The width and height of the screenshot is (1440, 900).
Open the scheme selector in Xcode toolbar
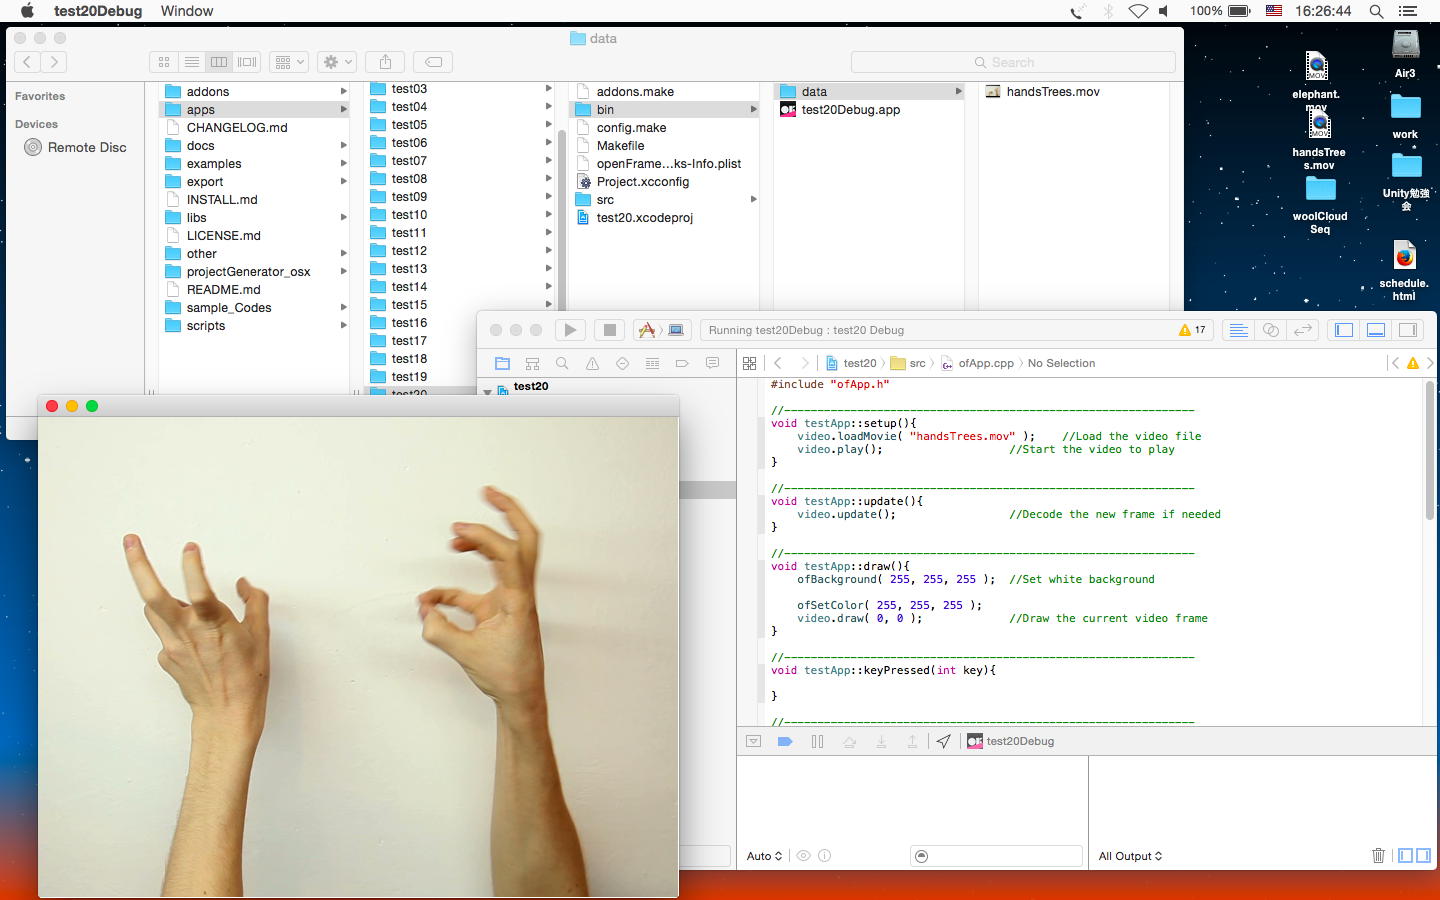[661, 330]
